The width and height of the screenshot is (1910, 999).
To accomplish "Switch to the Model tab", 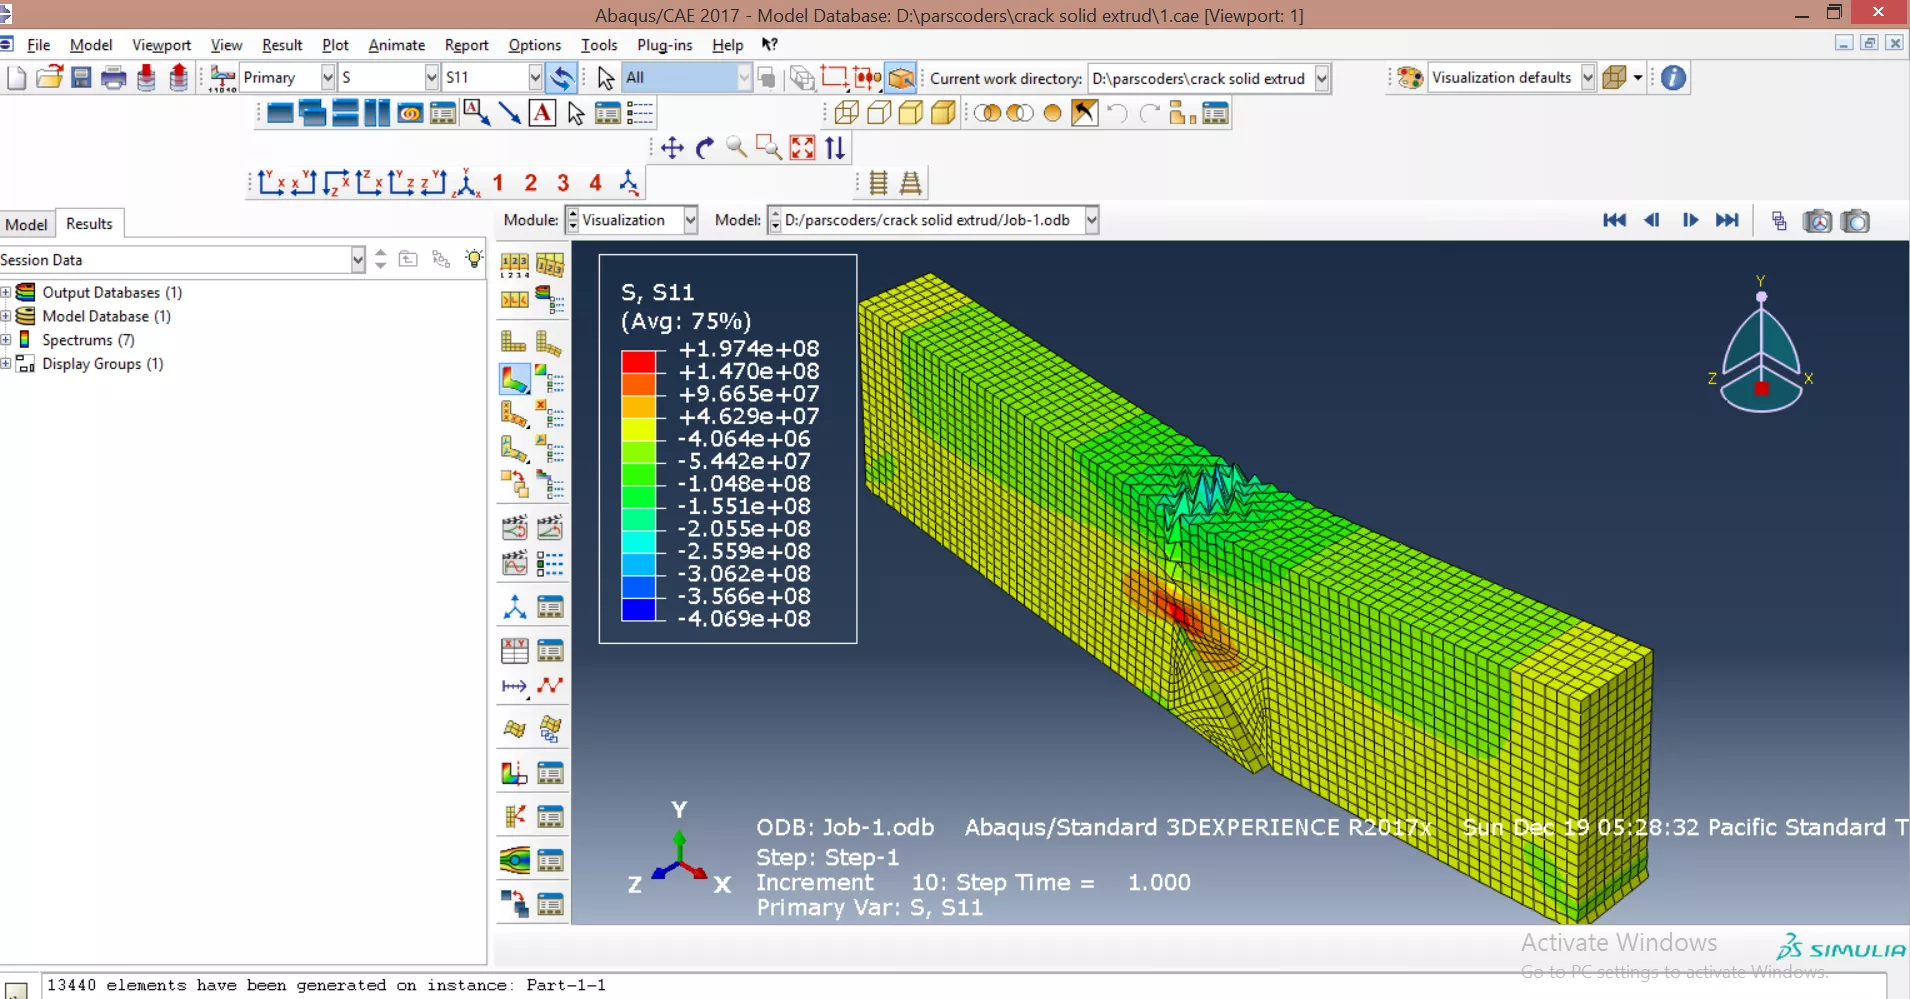I will pyautogui.click(x=26, y=224).
